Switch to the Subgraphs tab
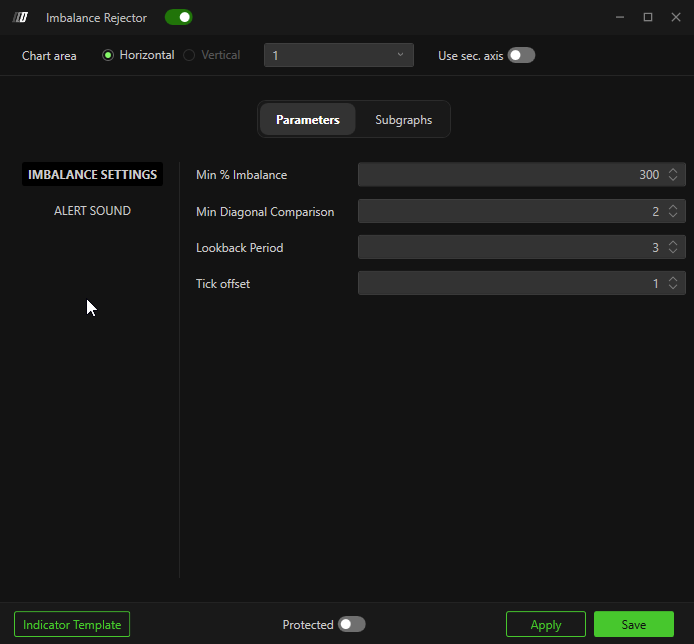The height and width of the screenshot is (644, 694). 403,119
